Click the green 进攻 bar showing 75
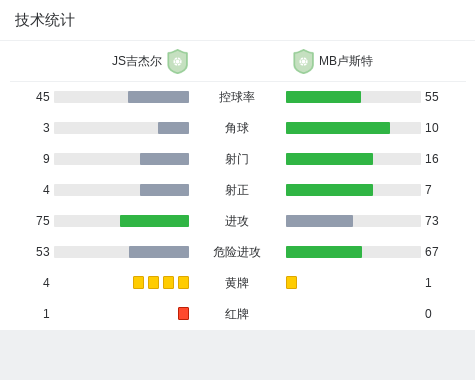The height and width of the screenshot is (380, 475). coord(154,221)
